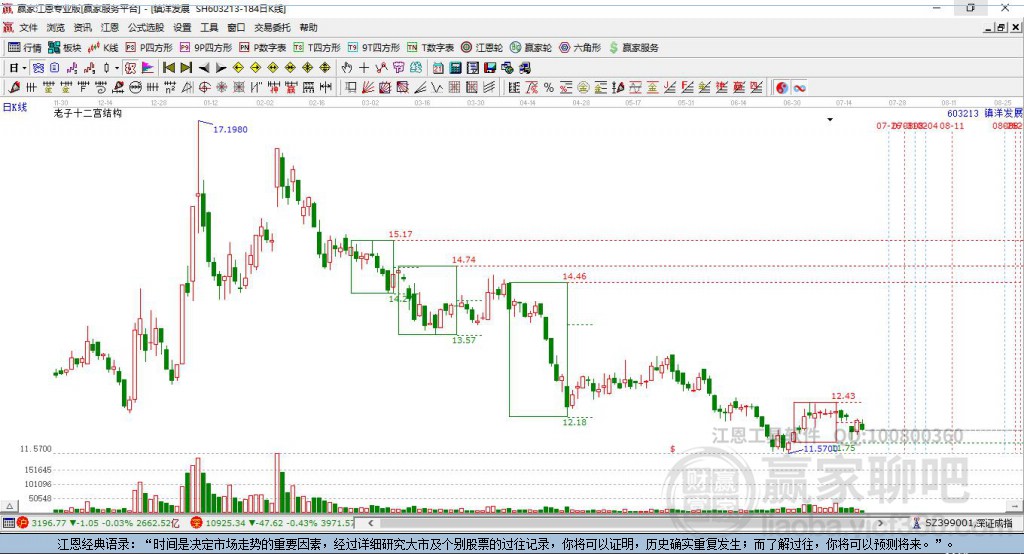Open the T数字表 time table
Viewport: 1024px width, 554px height.
[430, 47]
